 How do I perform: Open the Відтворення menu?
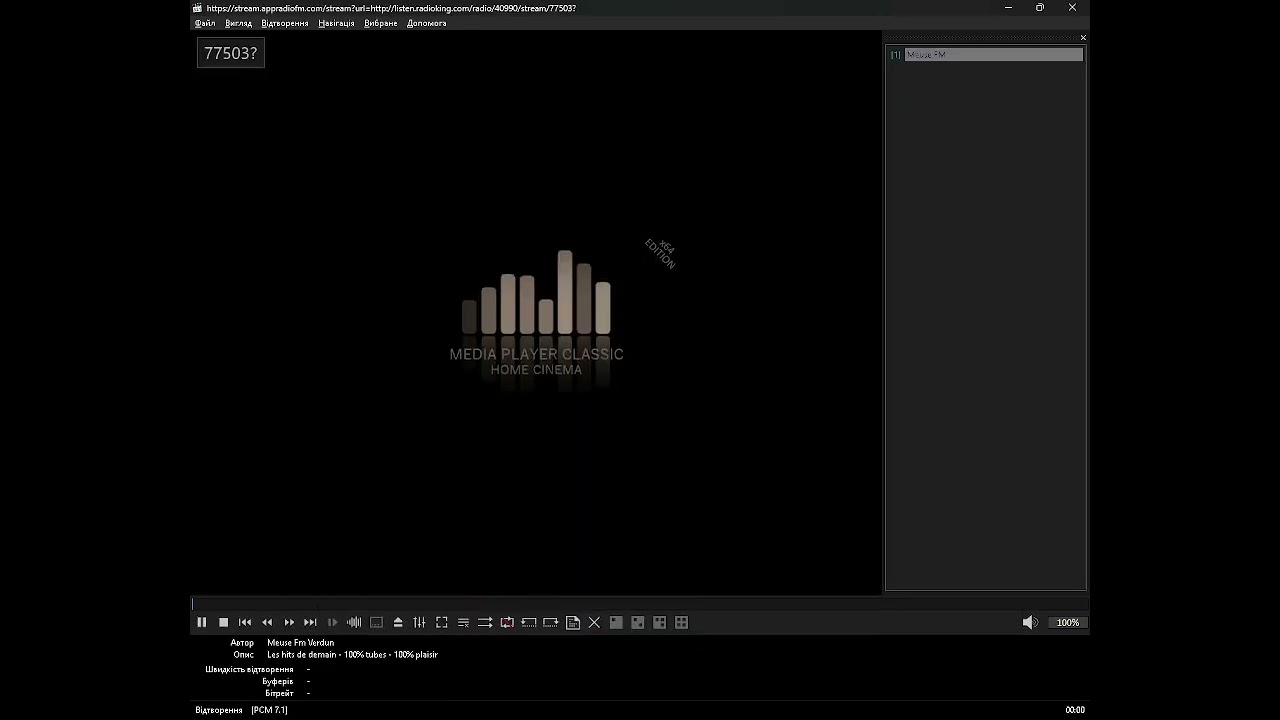[x=285, y=23]
